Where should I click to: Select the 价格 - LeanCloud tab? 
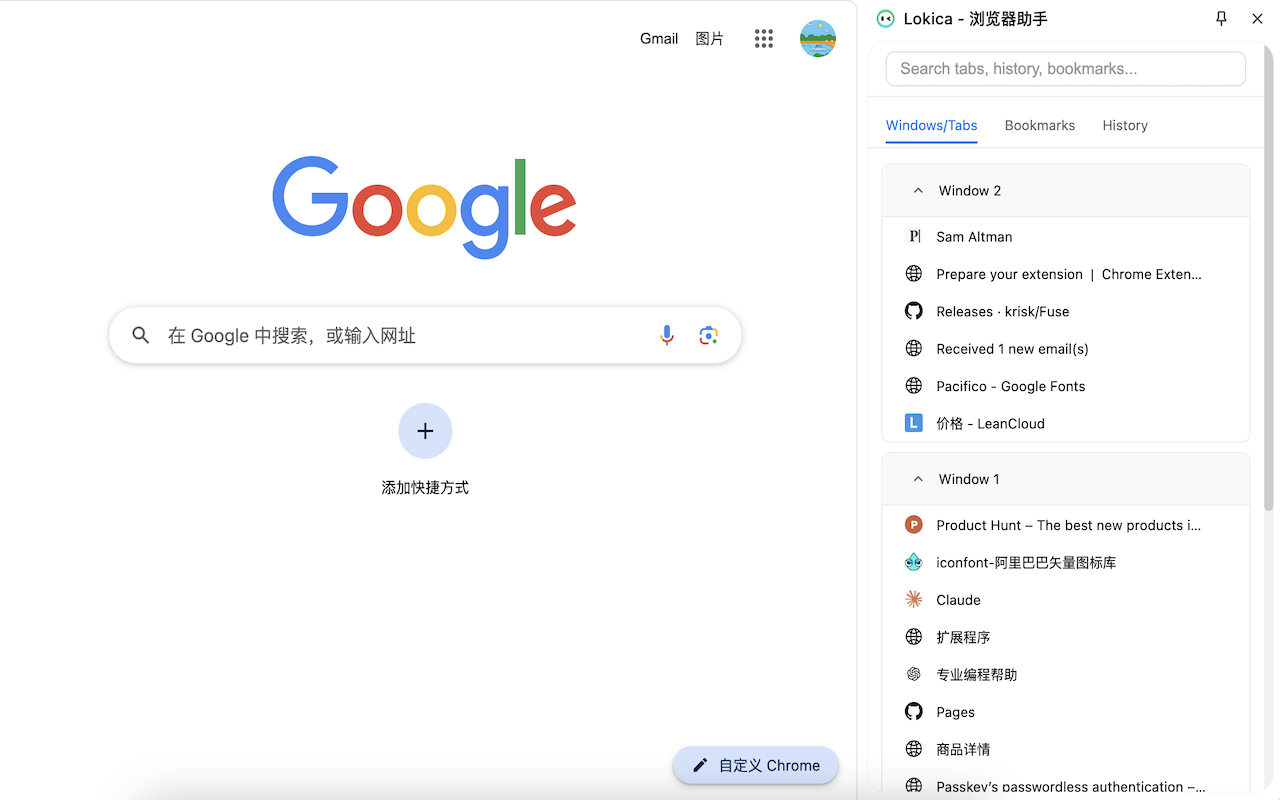[x=1066, y=423]
